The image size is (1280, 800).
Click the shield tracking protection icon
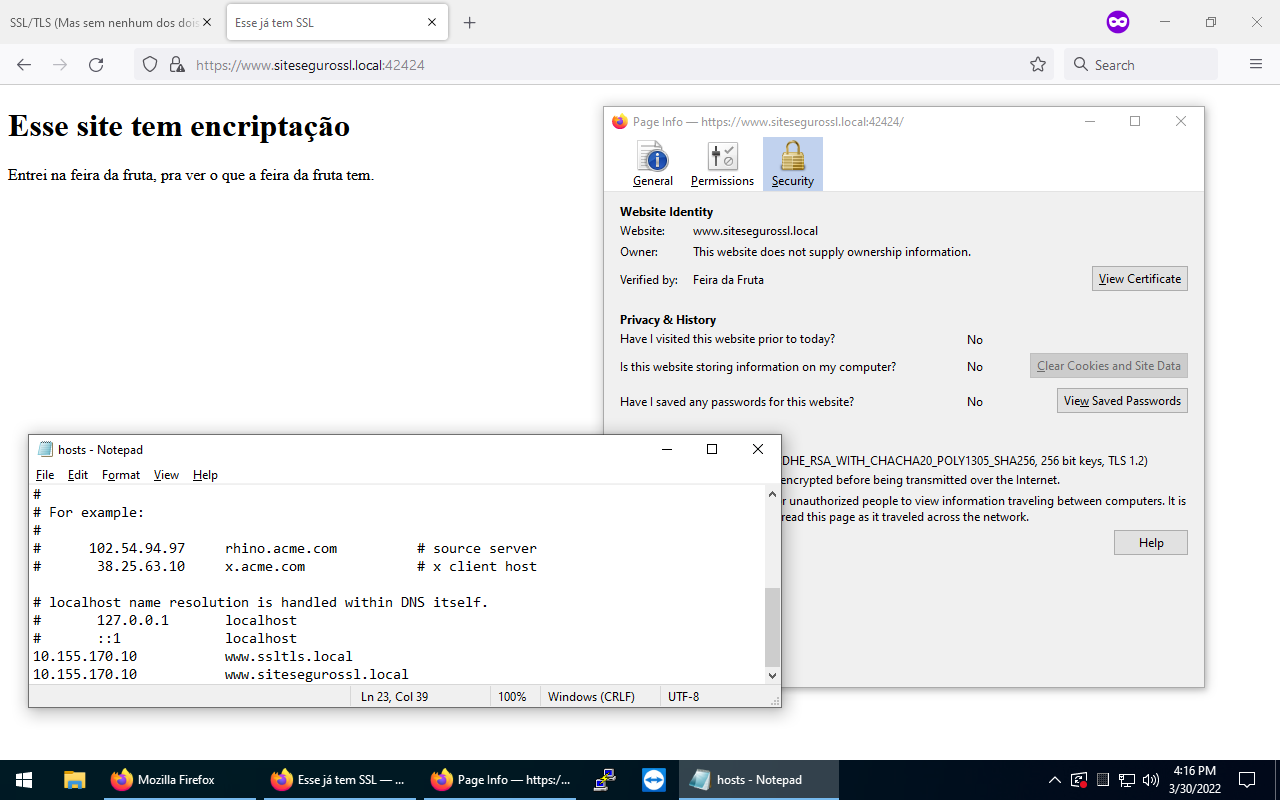click(150, 65)
